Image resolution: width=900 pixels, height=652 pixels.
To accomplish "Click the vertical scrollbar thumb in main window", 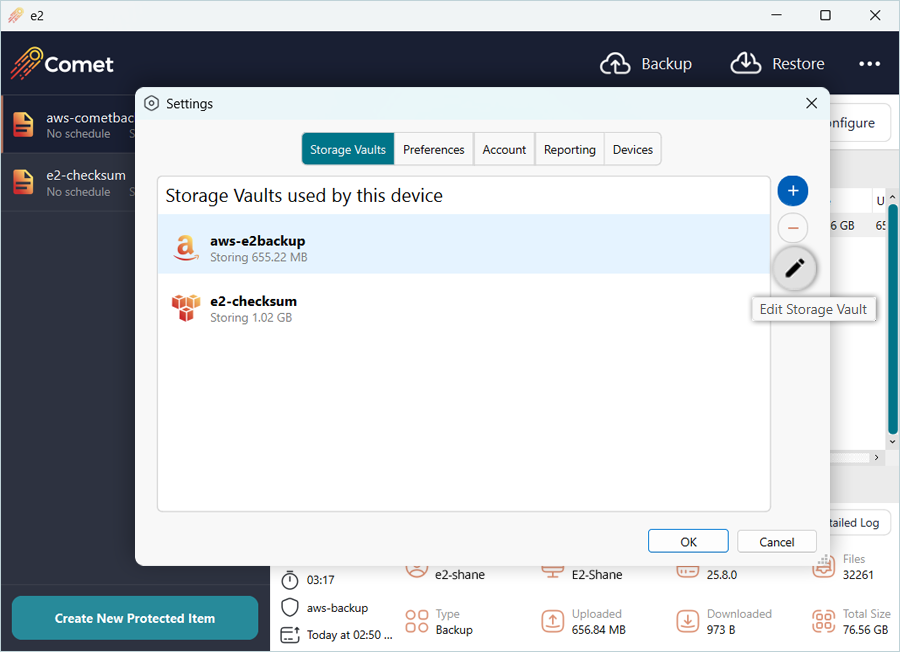I will 893,319.
